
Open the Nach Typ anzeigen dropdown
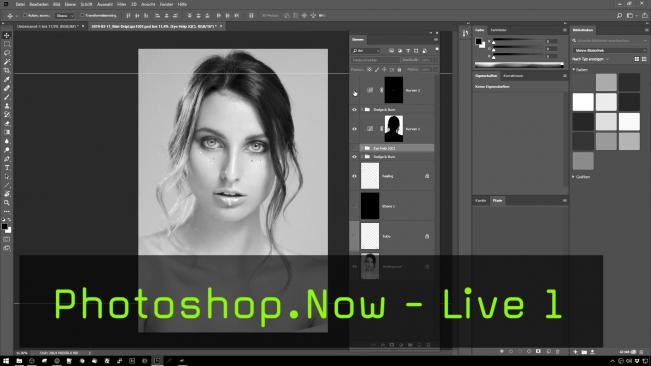pos(590,59)
